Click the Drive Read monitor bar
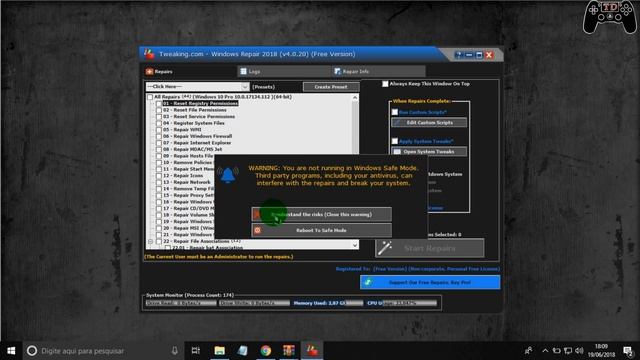 181,303
